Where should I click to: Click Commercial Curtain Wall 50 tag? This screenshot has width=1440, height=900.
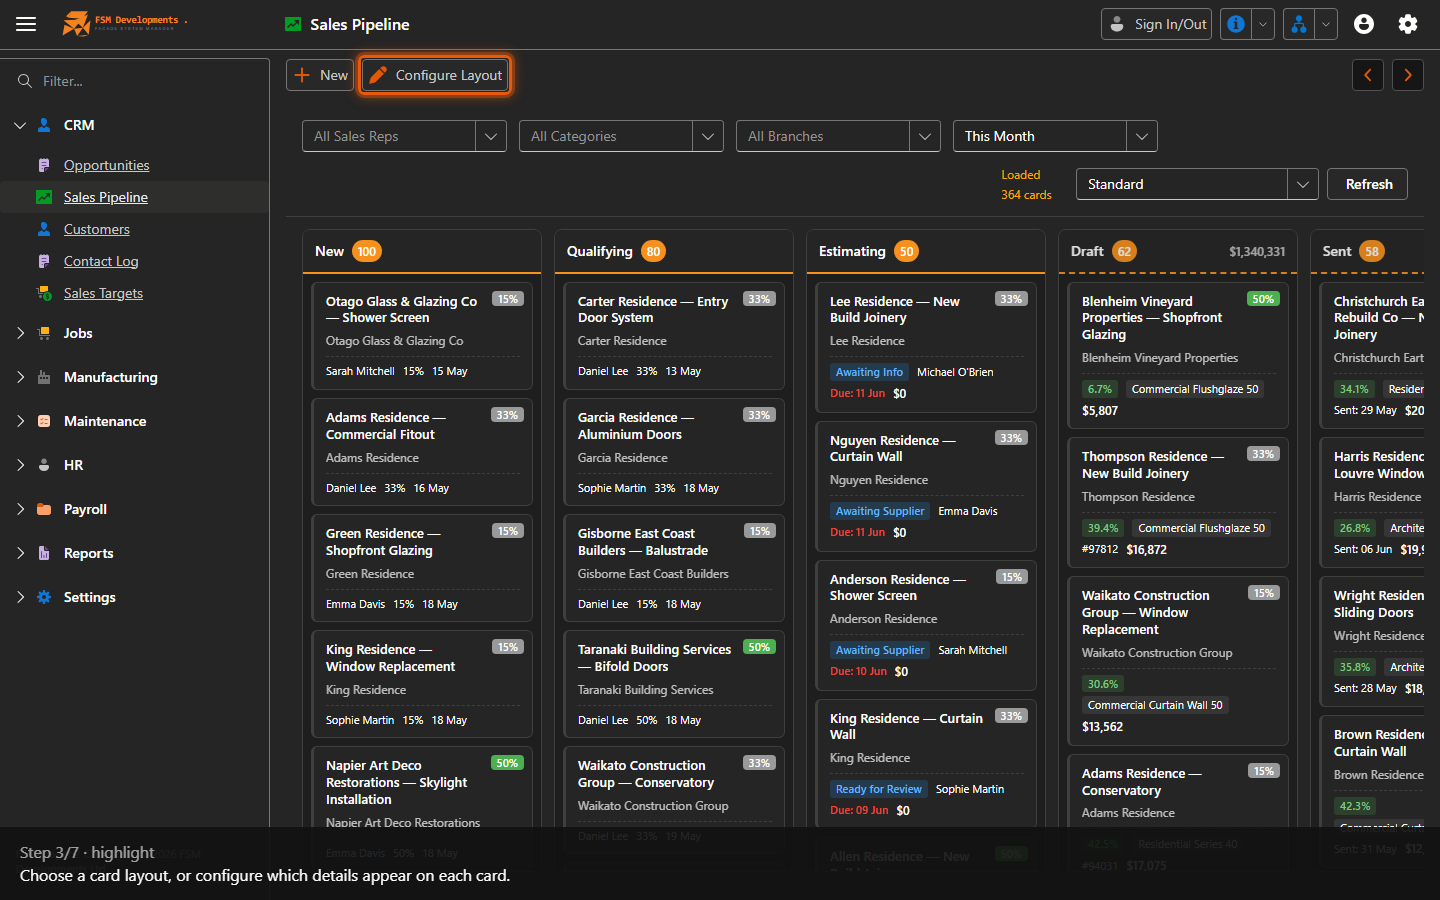tap(1155, 705)
